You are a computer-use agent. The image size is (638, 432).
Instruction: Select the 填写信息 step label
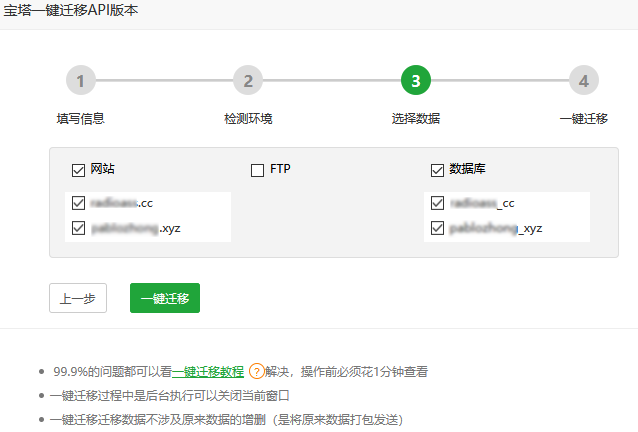(x=81, y=118)
